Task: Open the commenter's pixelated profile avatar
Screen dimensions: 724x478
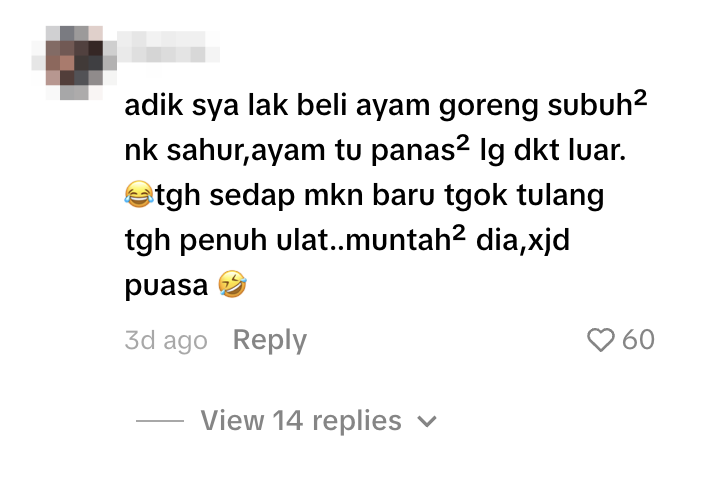Action: (x=74, y=62)
